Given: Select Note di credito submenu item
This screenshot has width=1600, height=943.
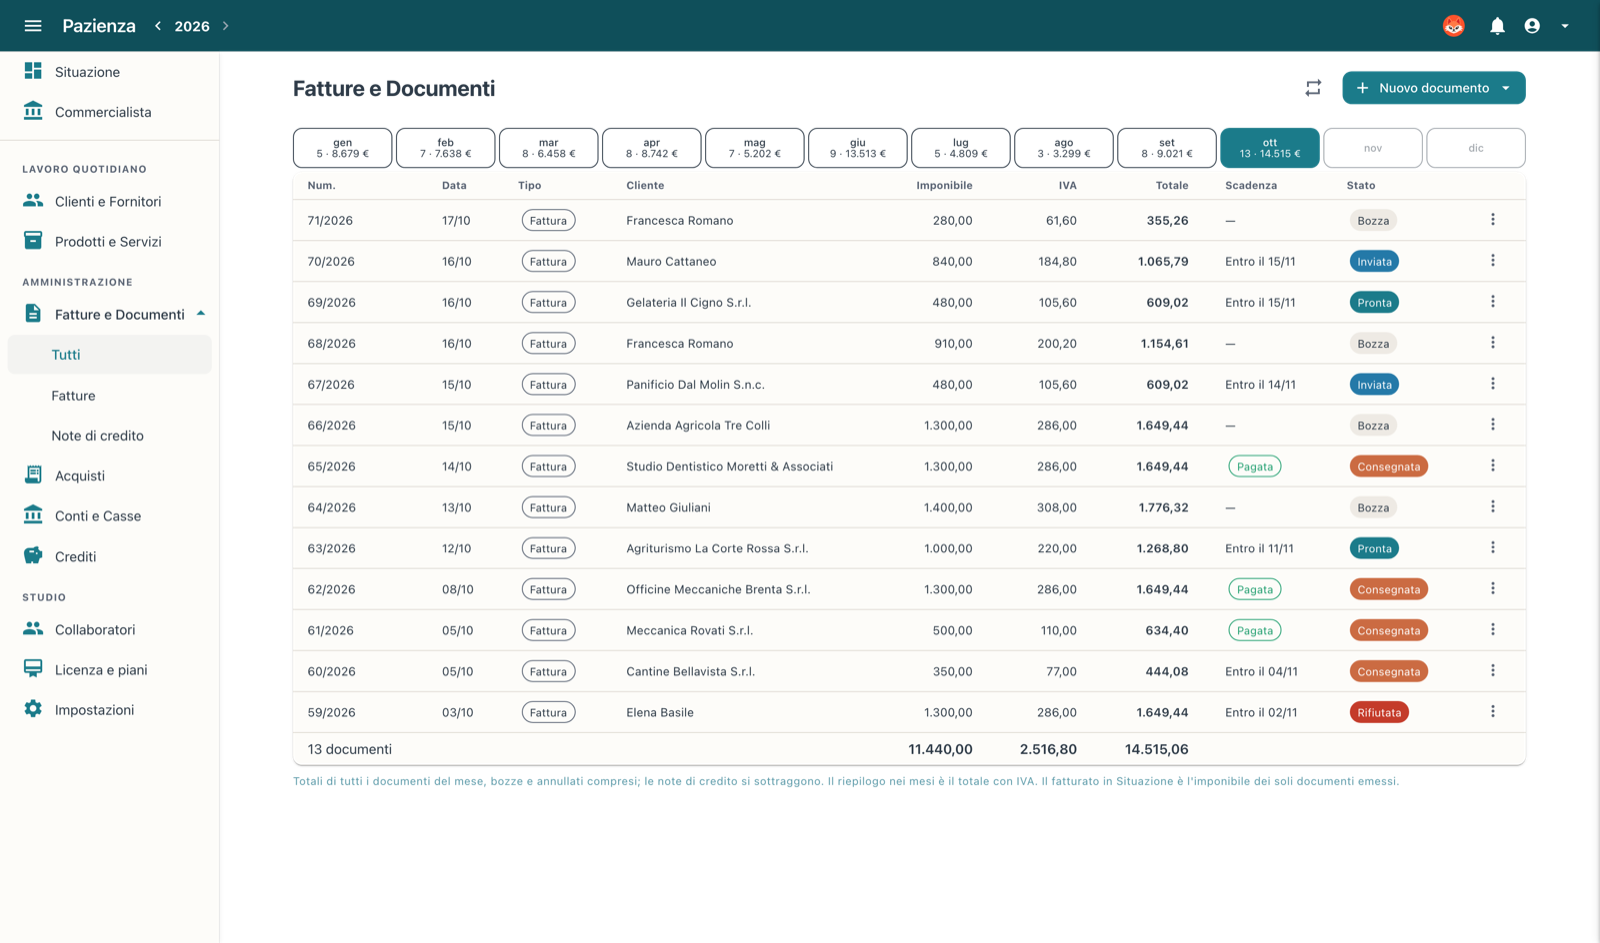Looking at the screenshot, I should click(x=110, y=436).
